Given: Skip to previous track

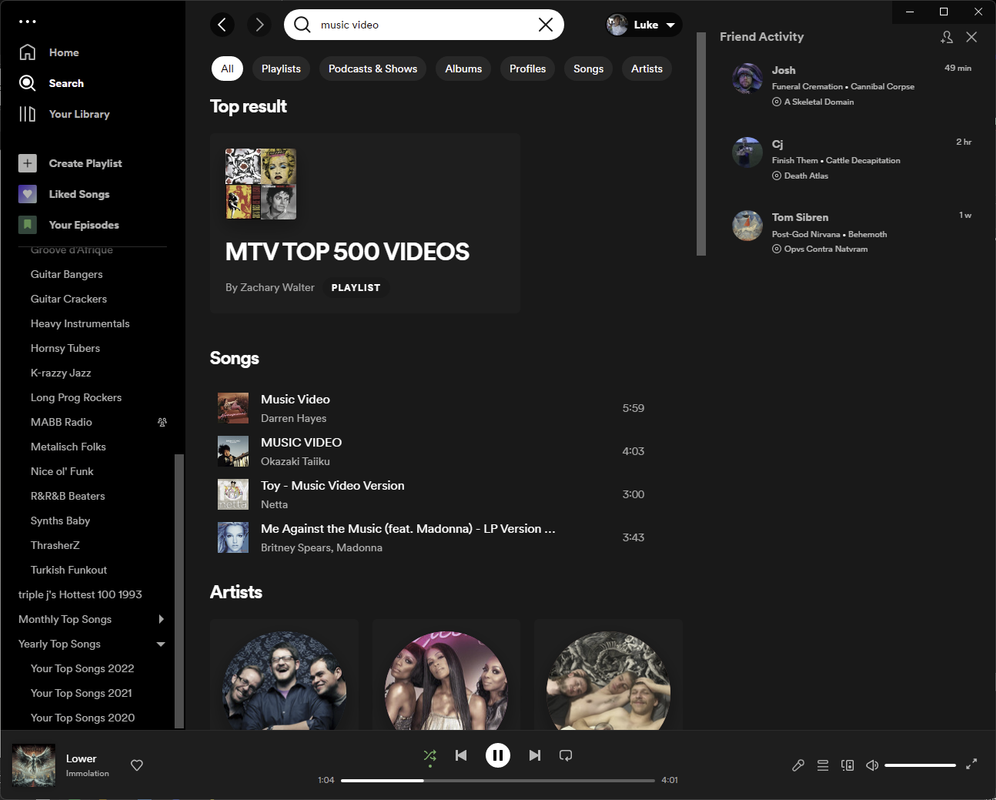Looking at the screenshot, I should 461,755.
